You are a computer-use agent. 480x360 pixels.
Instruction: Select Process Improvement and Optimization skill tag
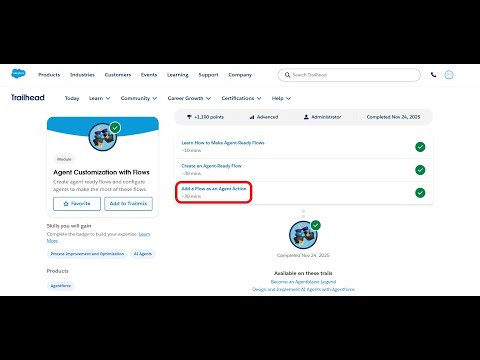87,254
